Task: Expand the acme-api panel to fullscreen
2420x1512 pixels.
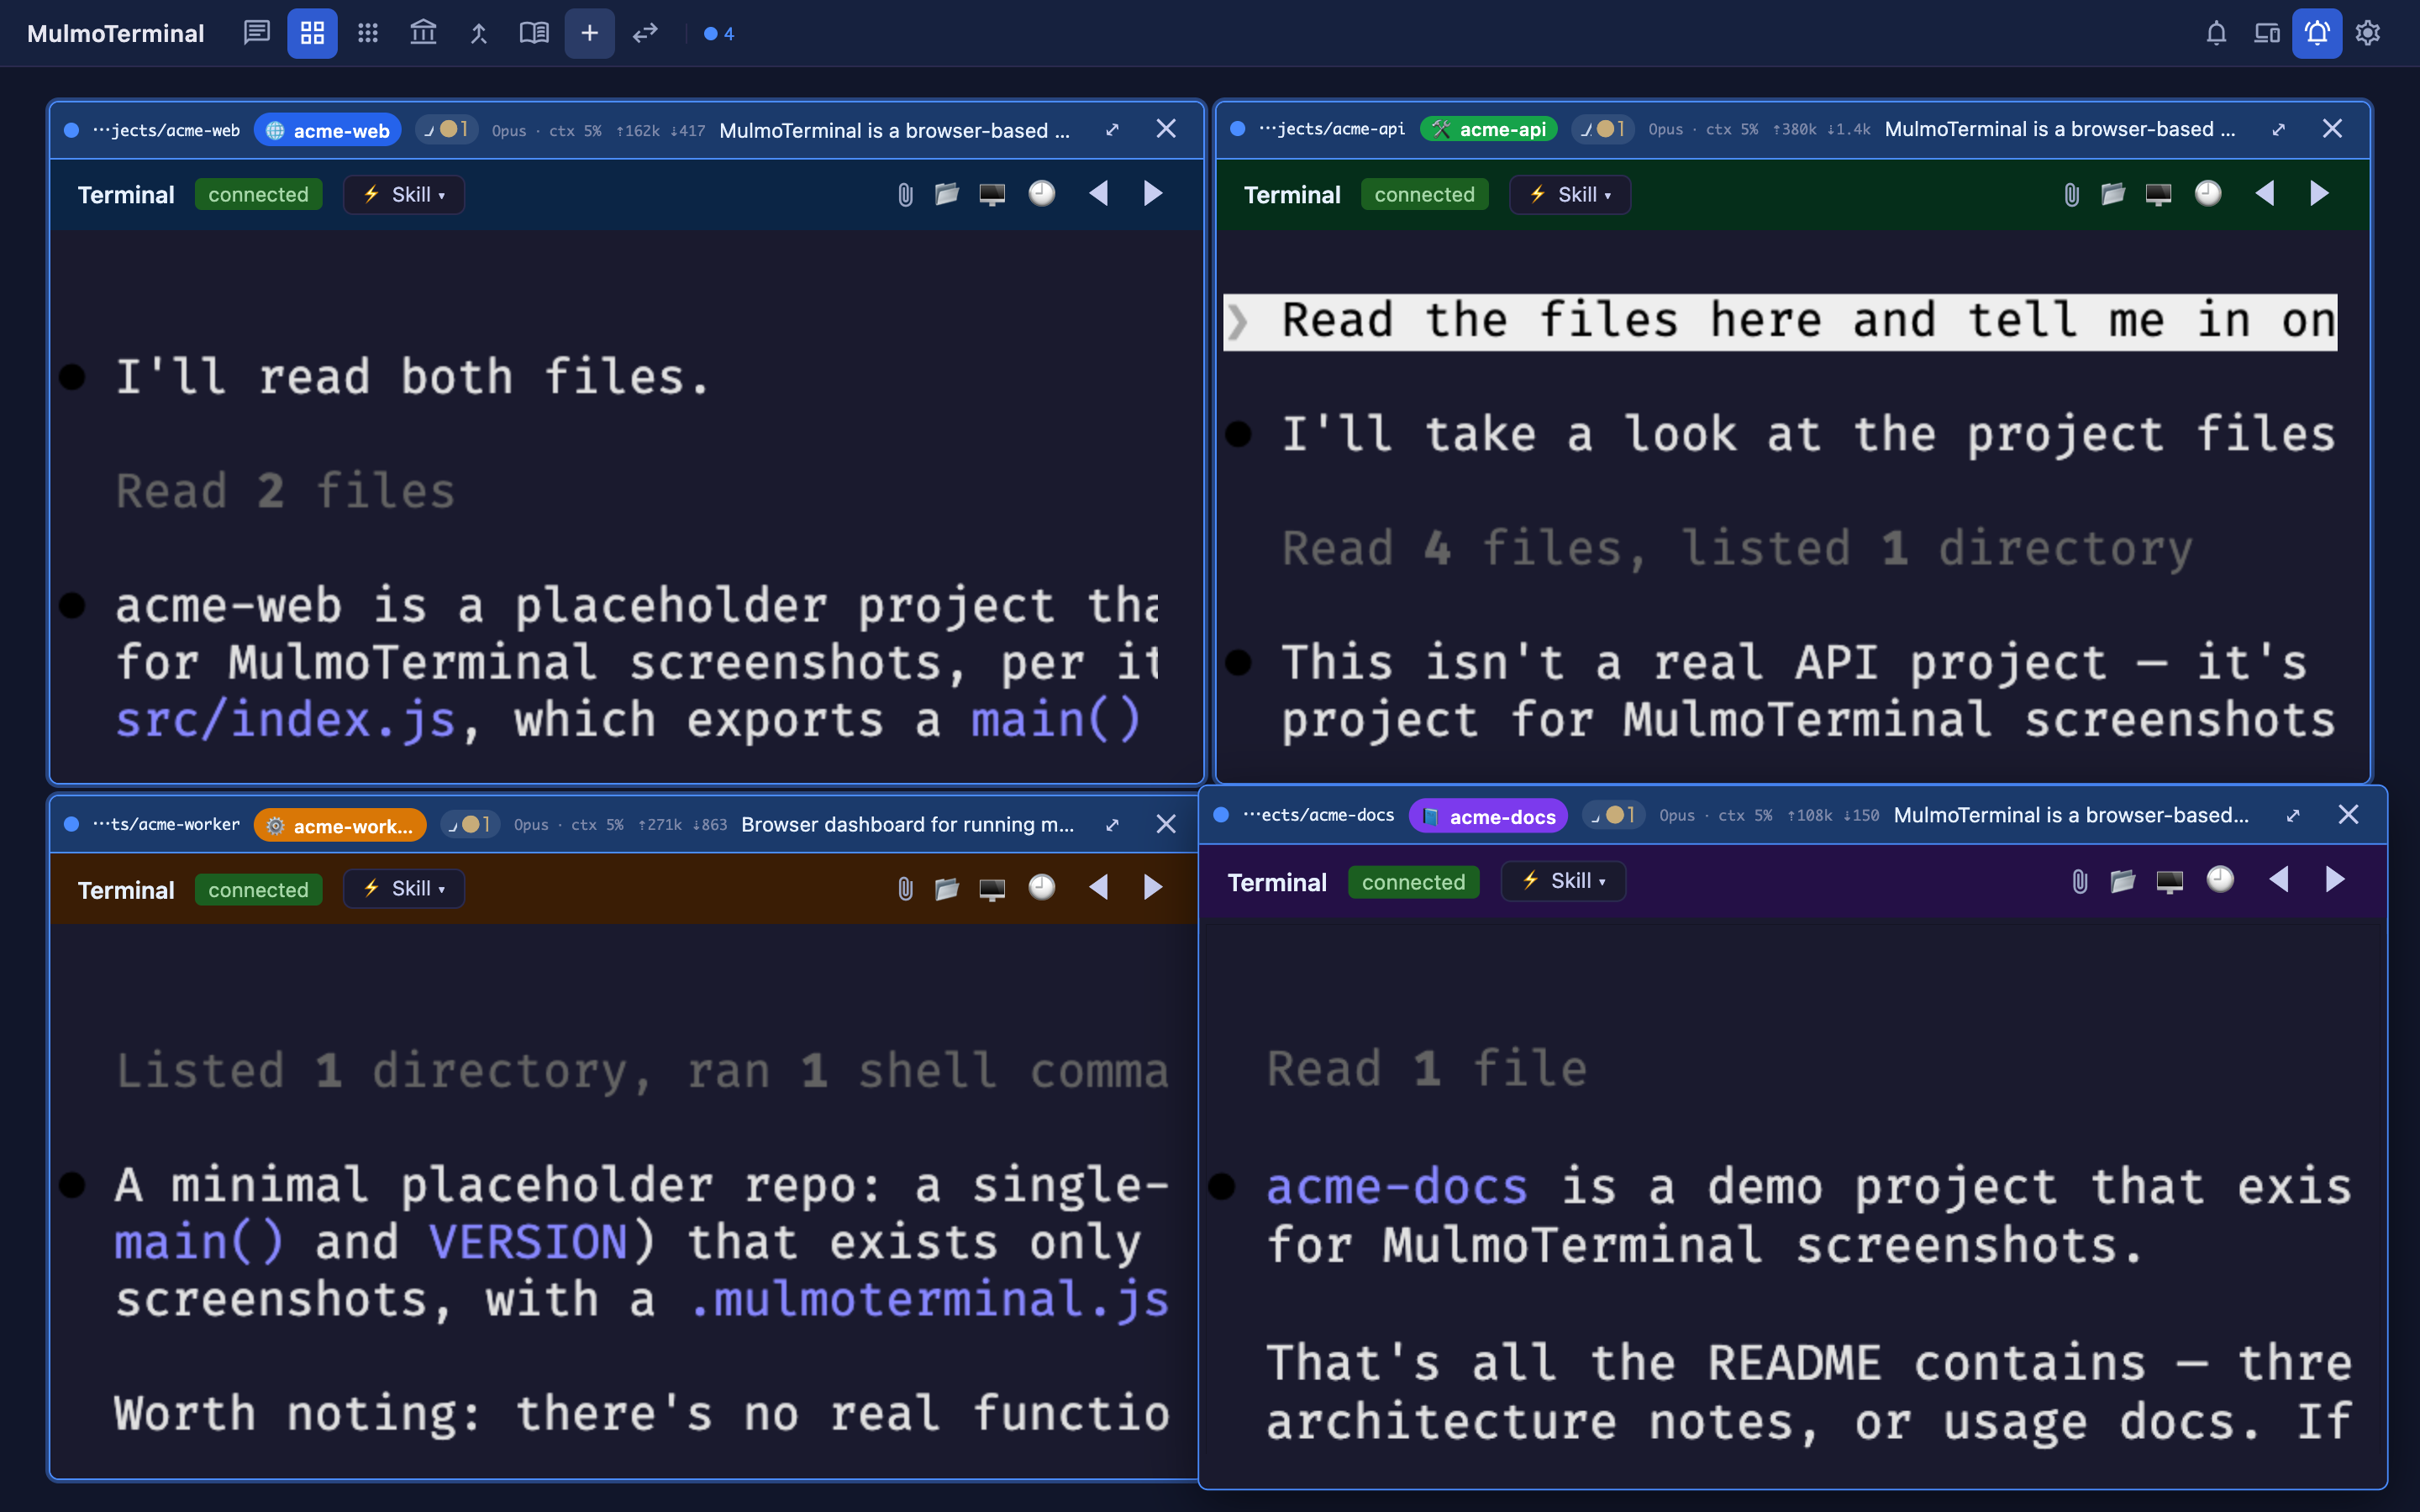Action: [x=2278, y=130]
